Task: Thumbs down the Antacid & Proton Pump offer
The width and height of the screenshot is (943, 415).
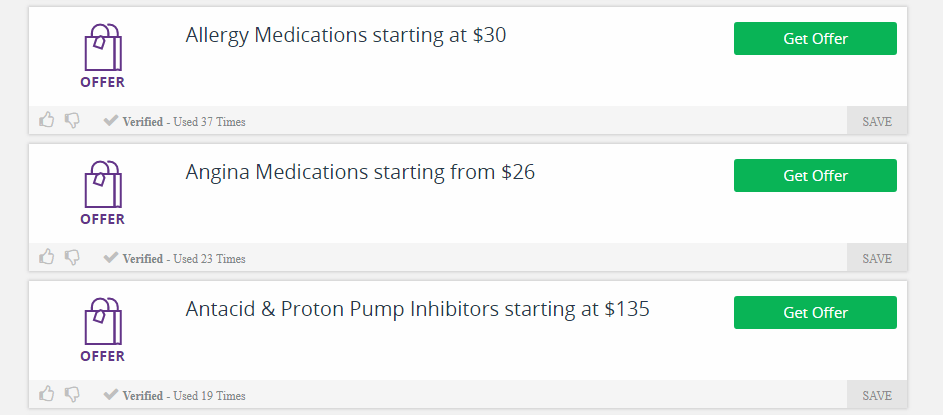Action: click(72, 395)
